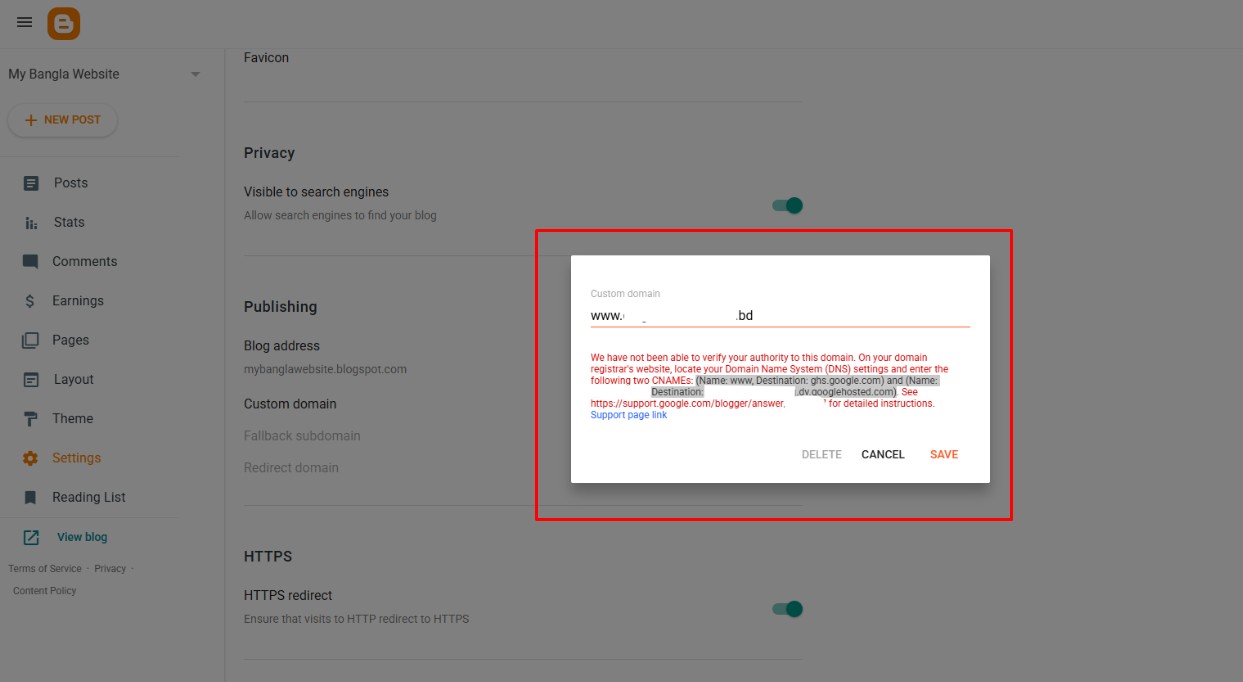Screen dimensions: 1243x682
Task: Click the Custom domain setting row
Action: coord(290,404)
